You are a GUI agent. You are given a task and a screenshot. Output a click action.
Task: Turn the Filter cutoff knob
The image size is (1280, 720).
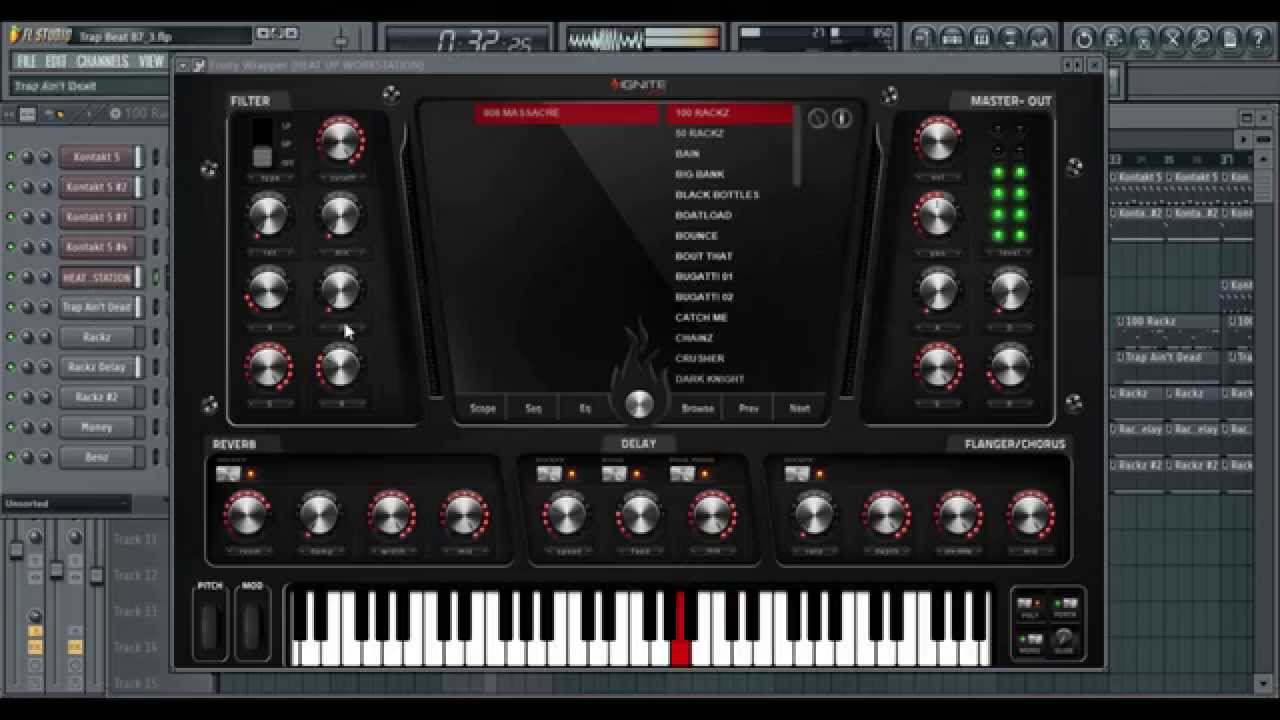tap(340, 140)
